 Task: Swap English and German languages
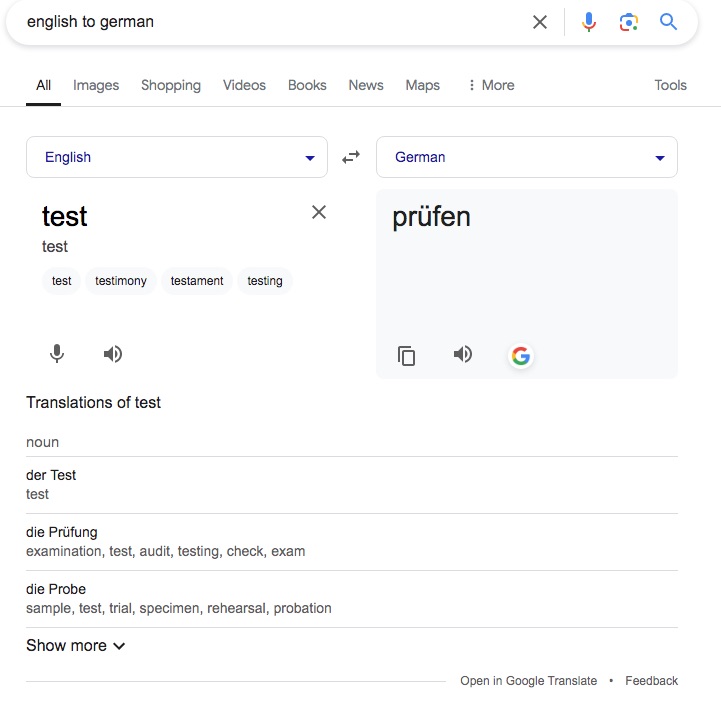coord(351,157)
